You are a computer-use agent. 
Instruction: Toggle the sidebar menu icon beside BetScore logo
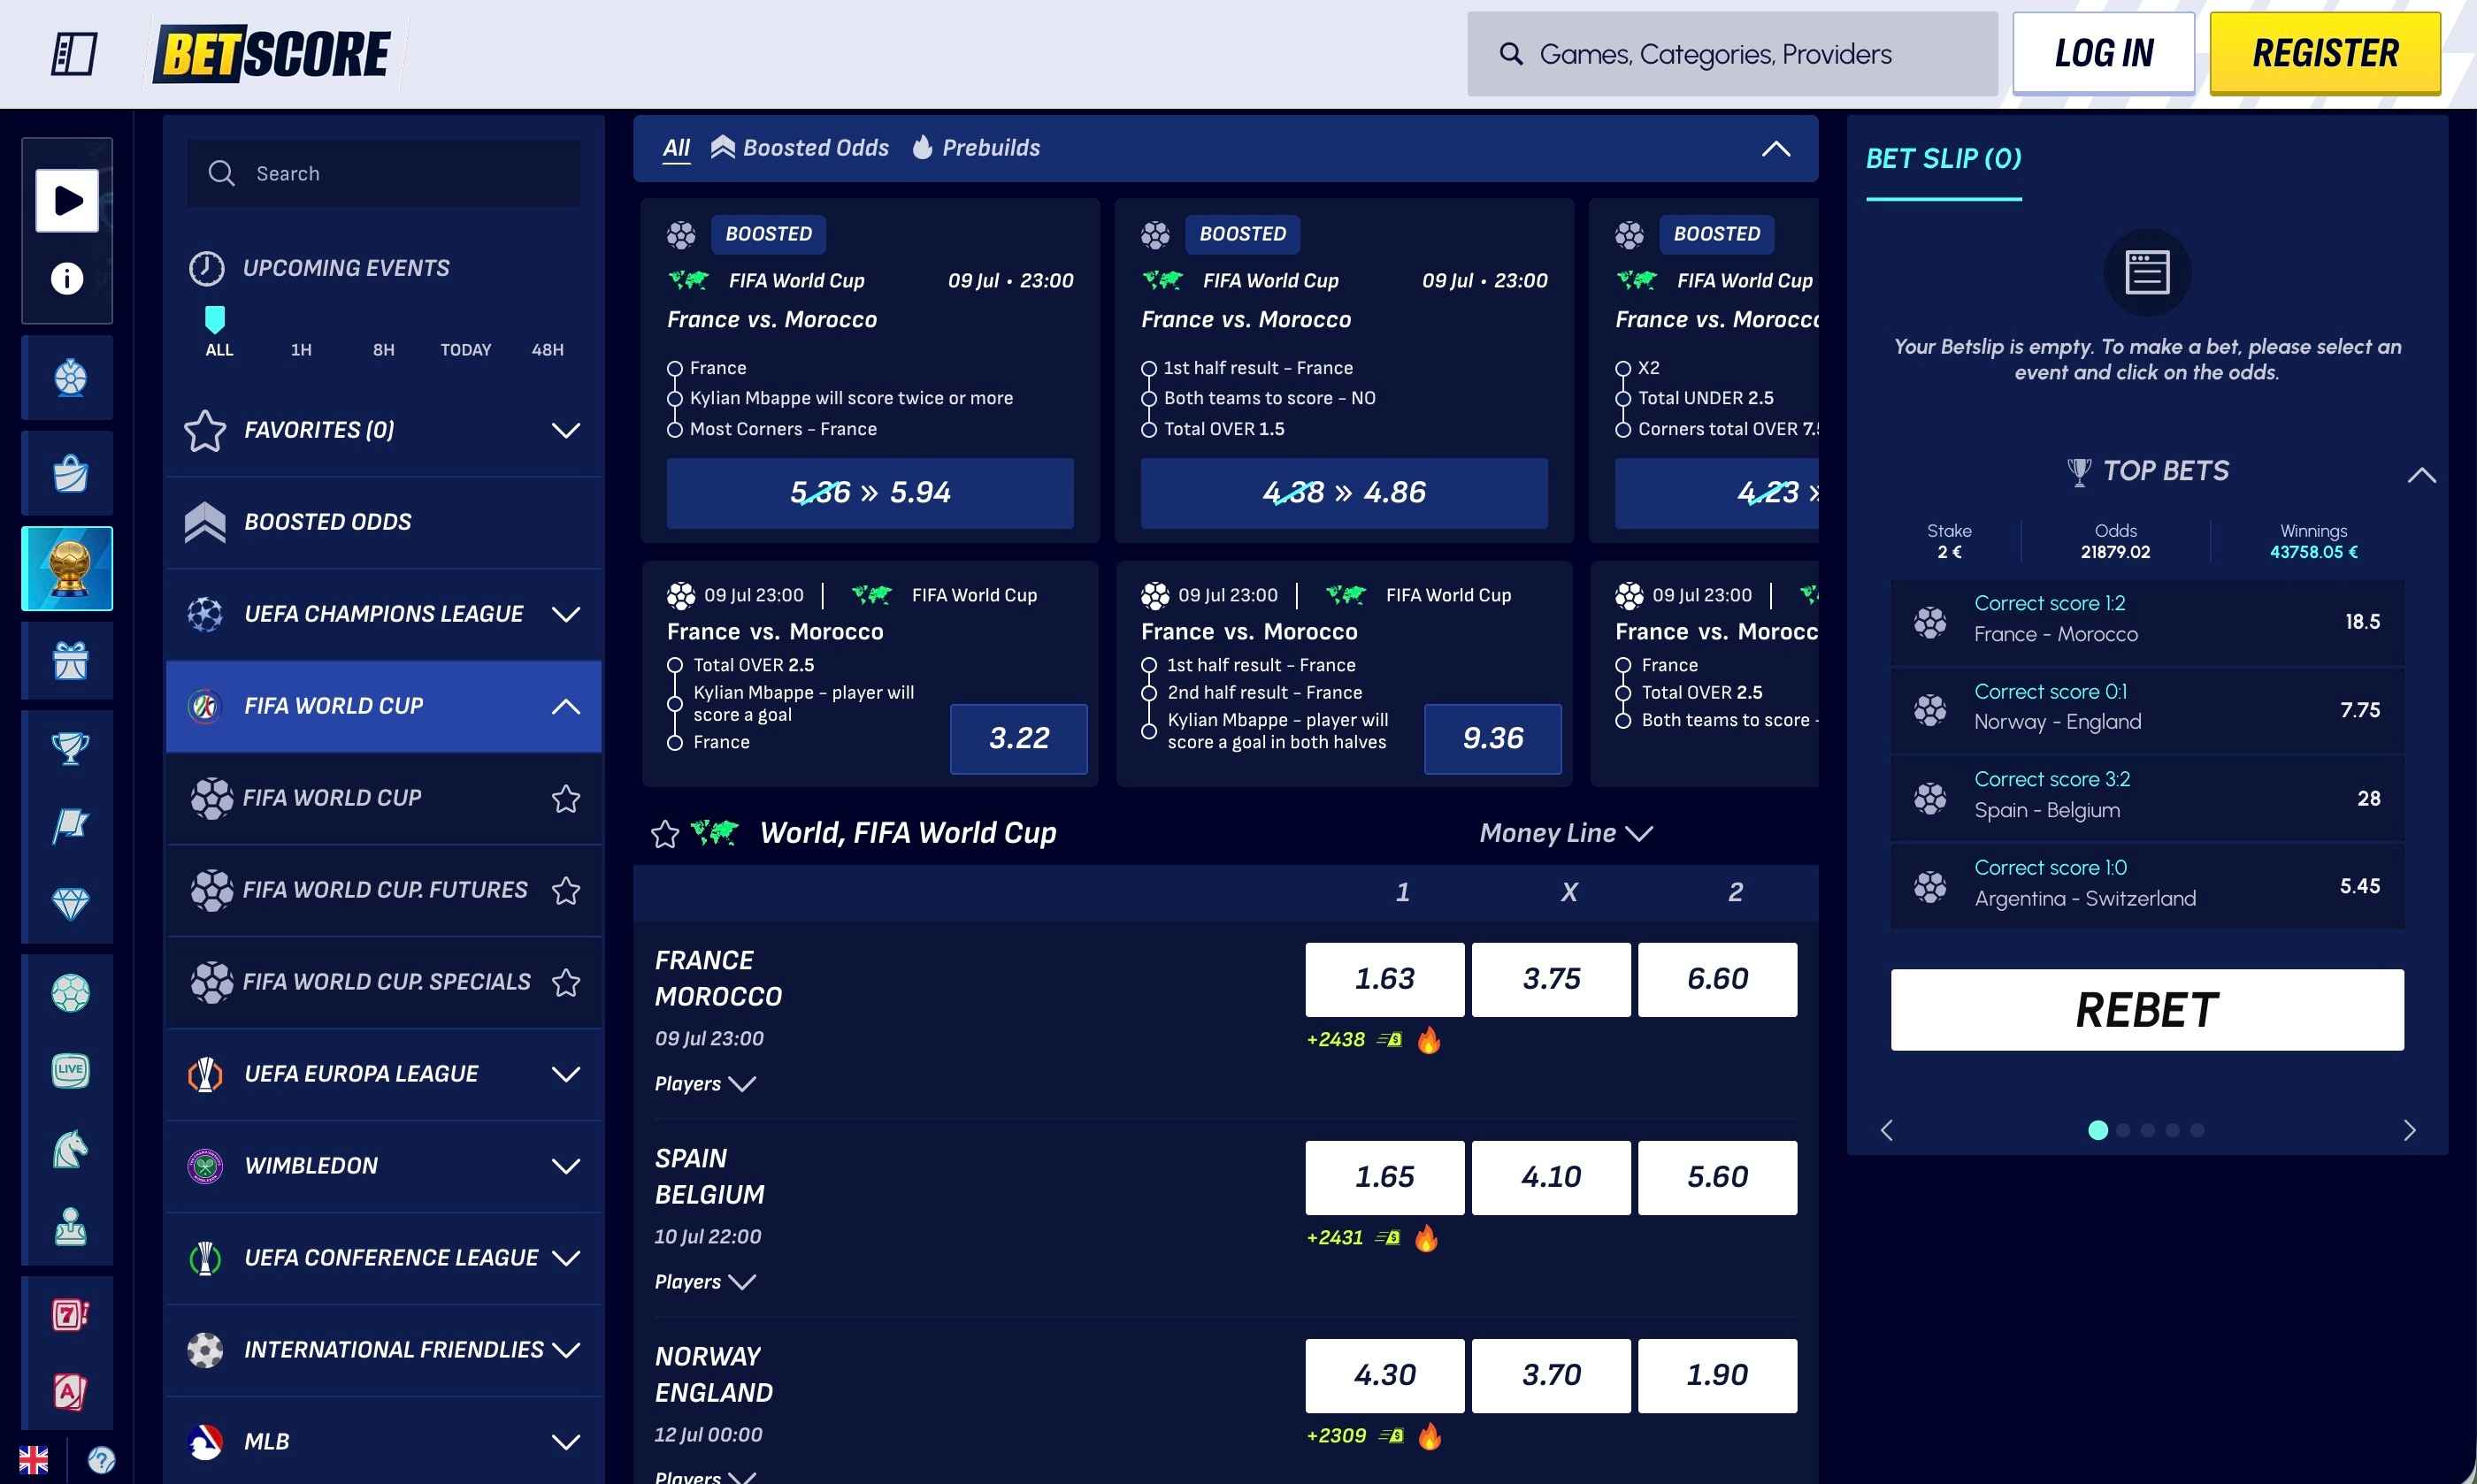(x=74, y=53)
